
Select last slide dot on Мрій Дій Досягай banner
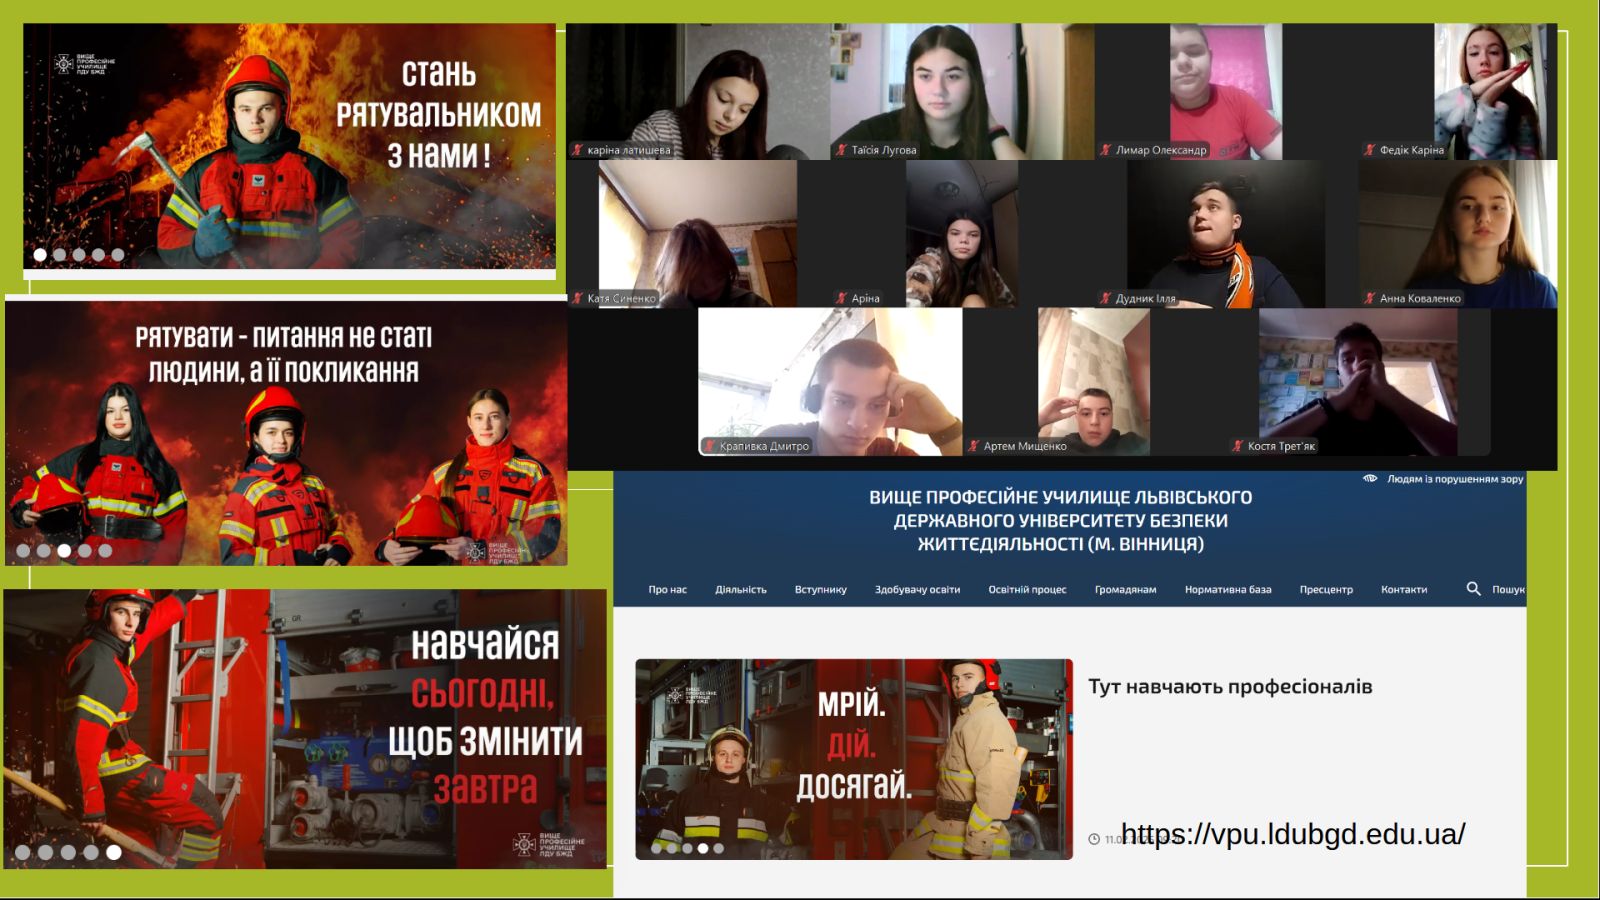tap(718, 848)
